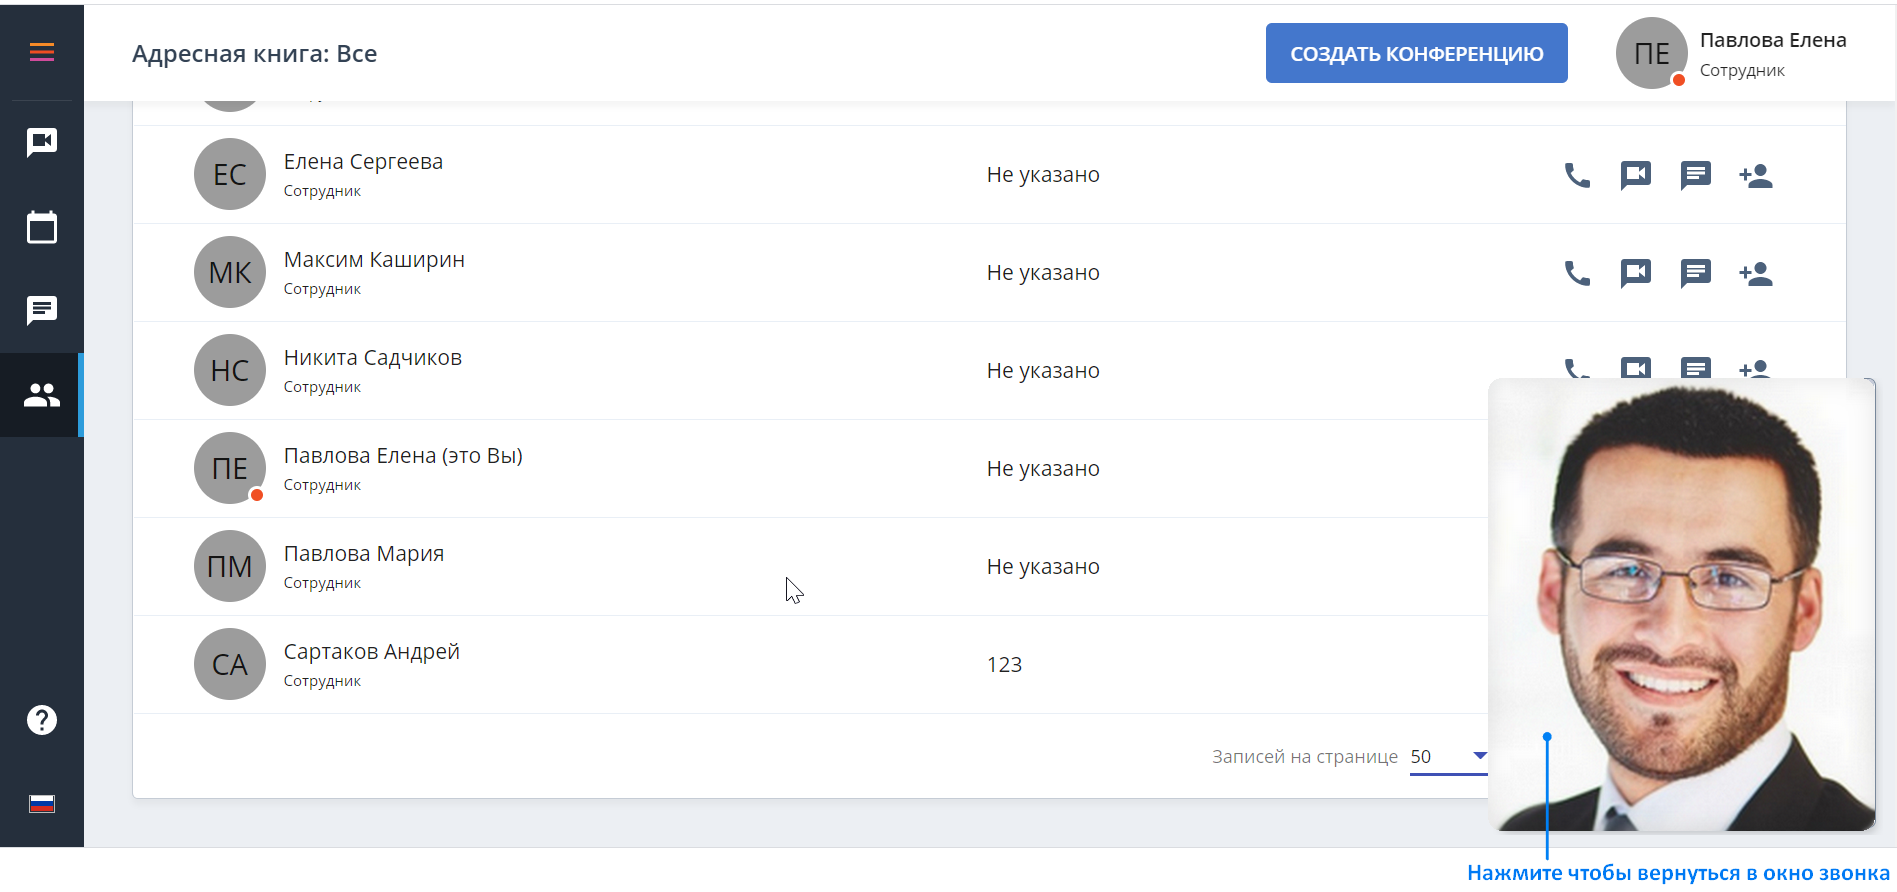Click the Создать конференцию button
Viewport: 1897px width, 892px height.
click(x=1416, y=53)
